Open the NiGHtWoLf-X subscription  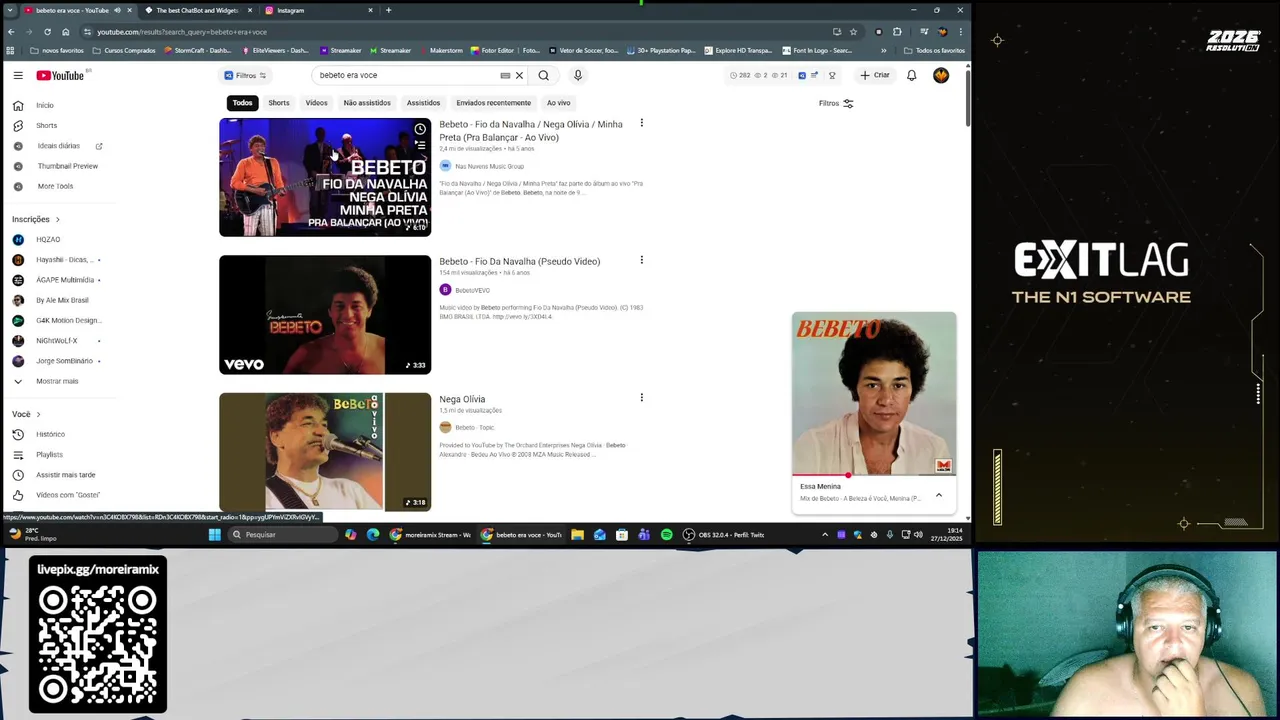pyautogui.click(x=56, y=340)
